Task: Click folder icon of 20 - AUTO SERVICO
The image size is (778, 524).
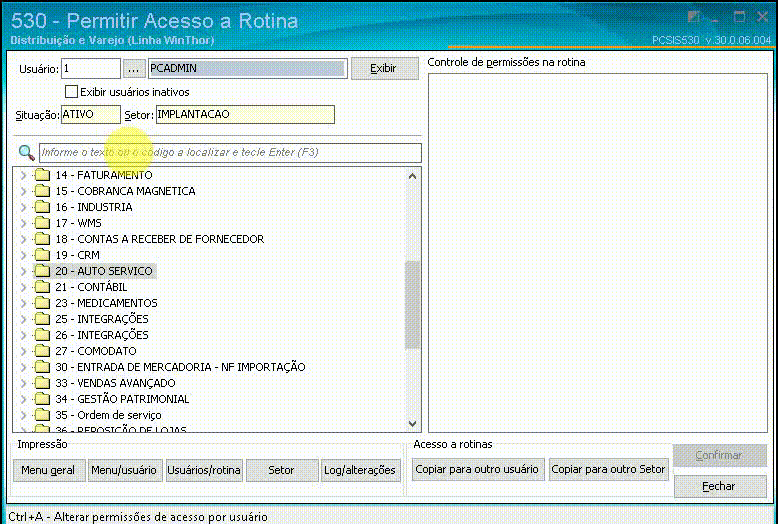Action: [43, 271]
